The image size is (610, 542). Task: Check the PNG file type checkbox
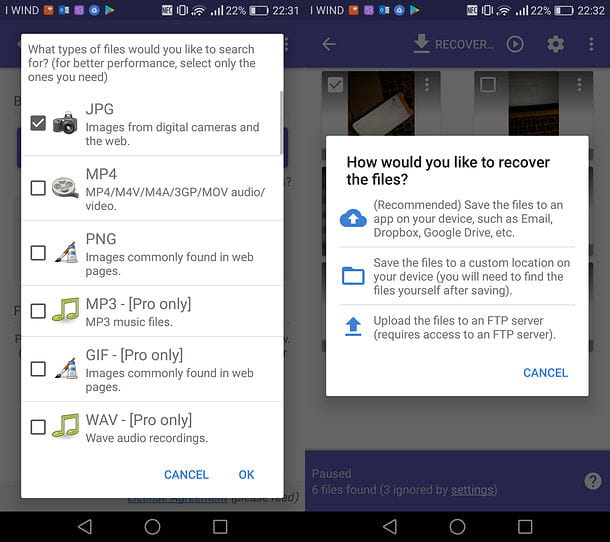[x=38, y=253]
